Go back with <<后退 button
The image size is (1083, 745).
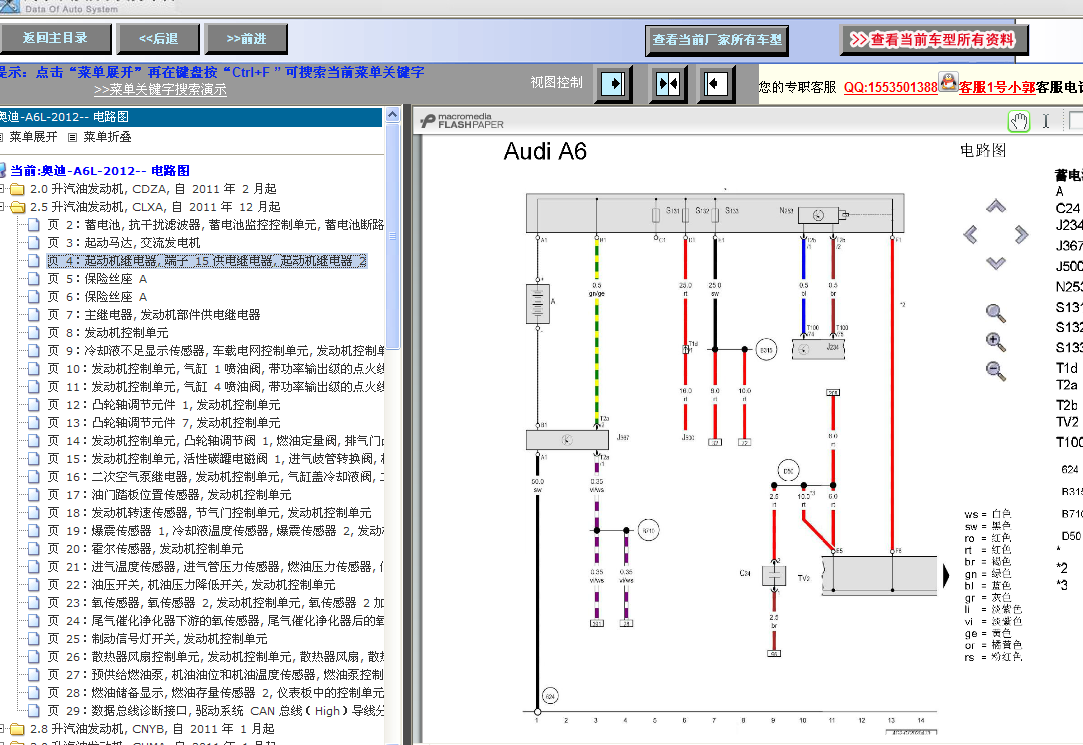click(158, 39)
